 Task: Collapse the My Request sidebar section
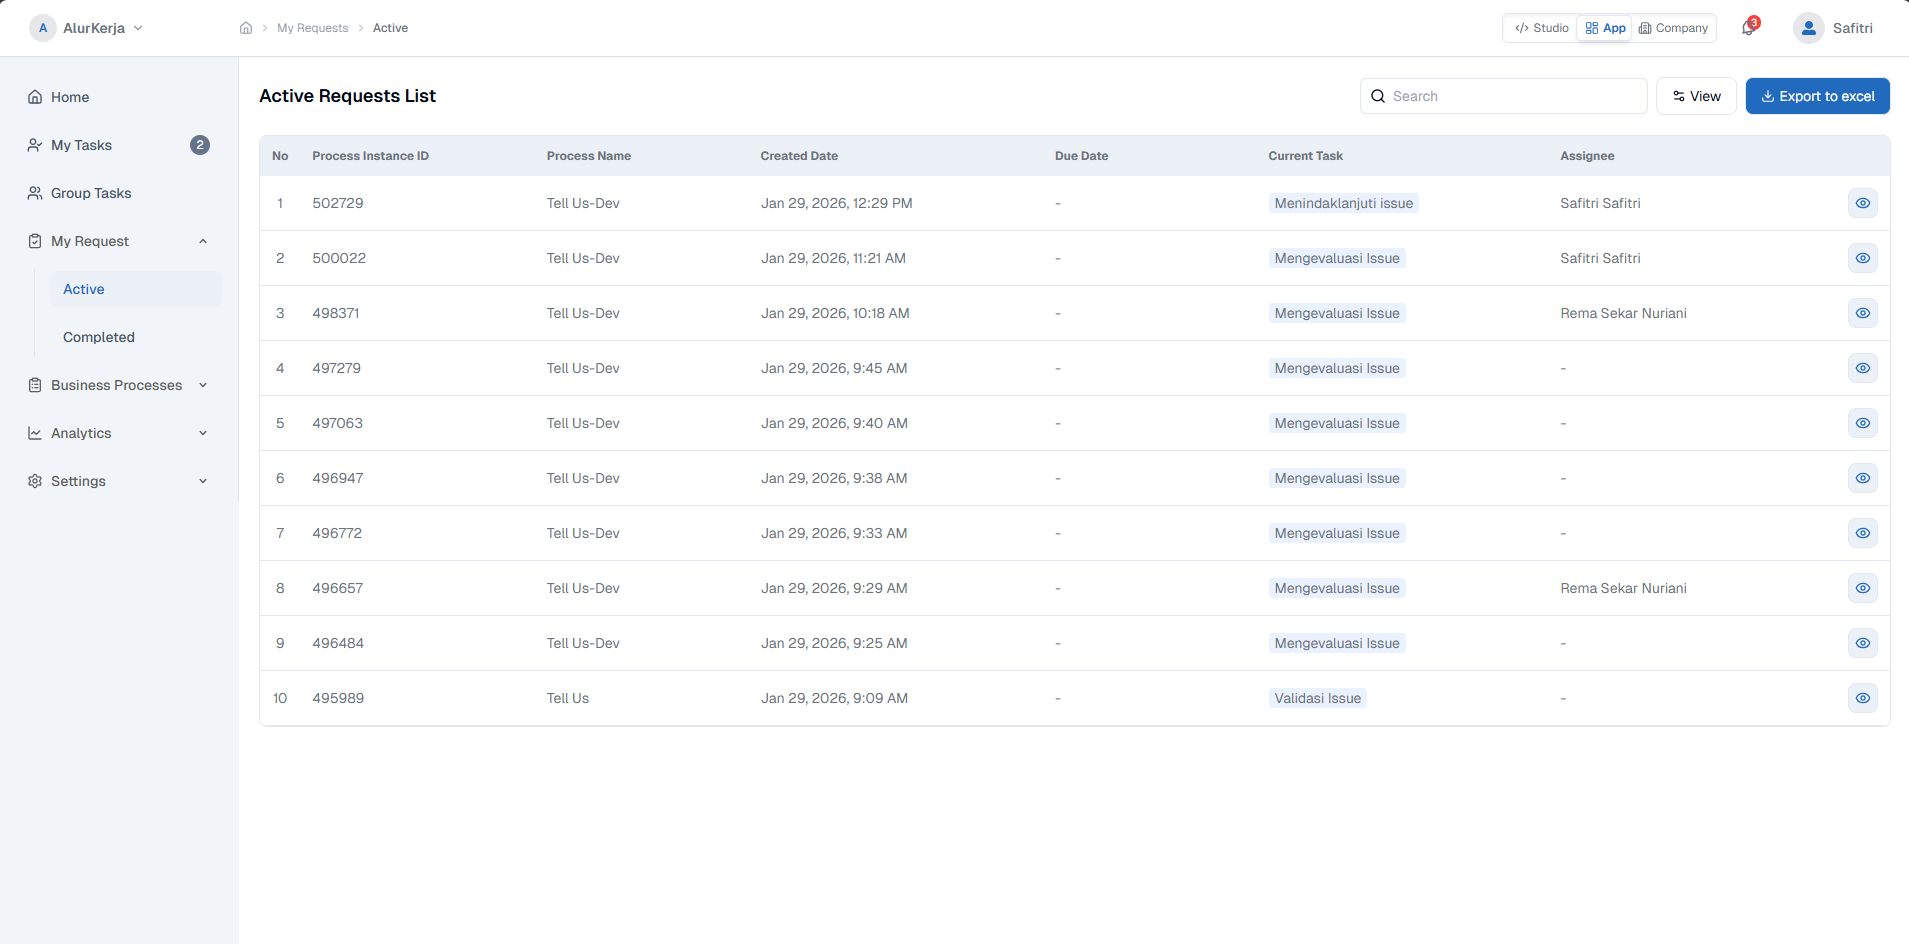tap(203, 240)
